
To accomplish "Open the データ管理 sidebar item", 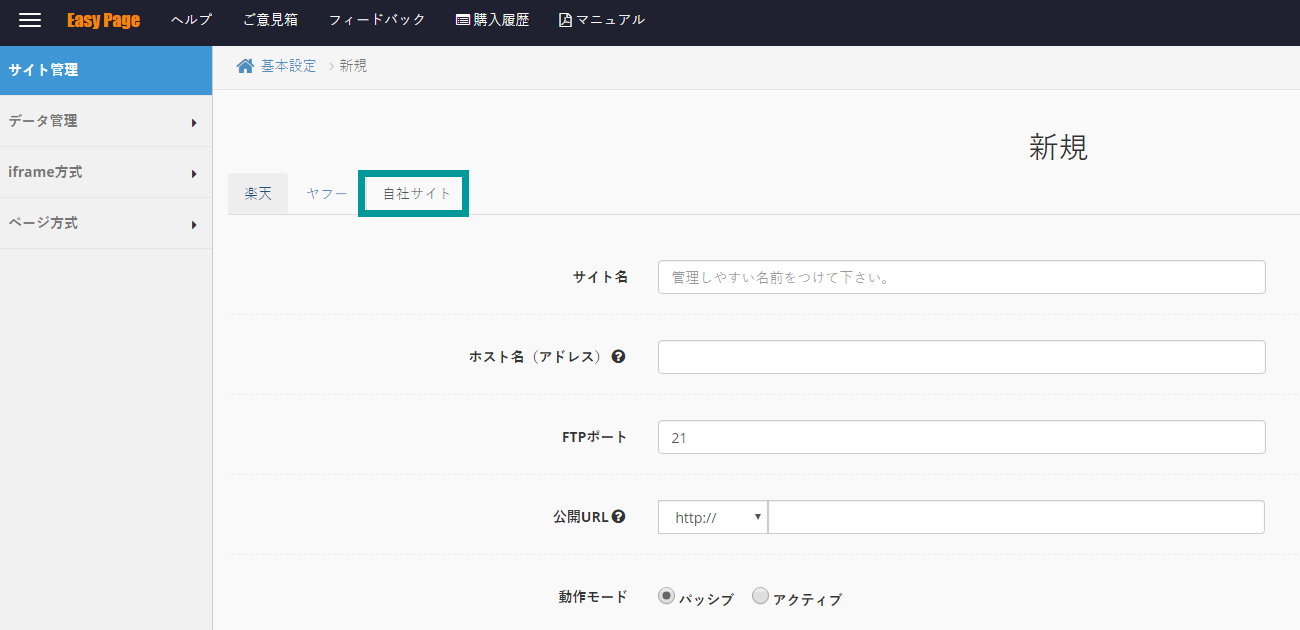I will [106, 121].
